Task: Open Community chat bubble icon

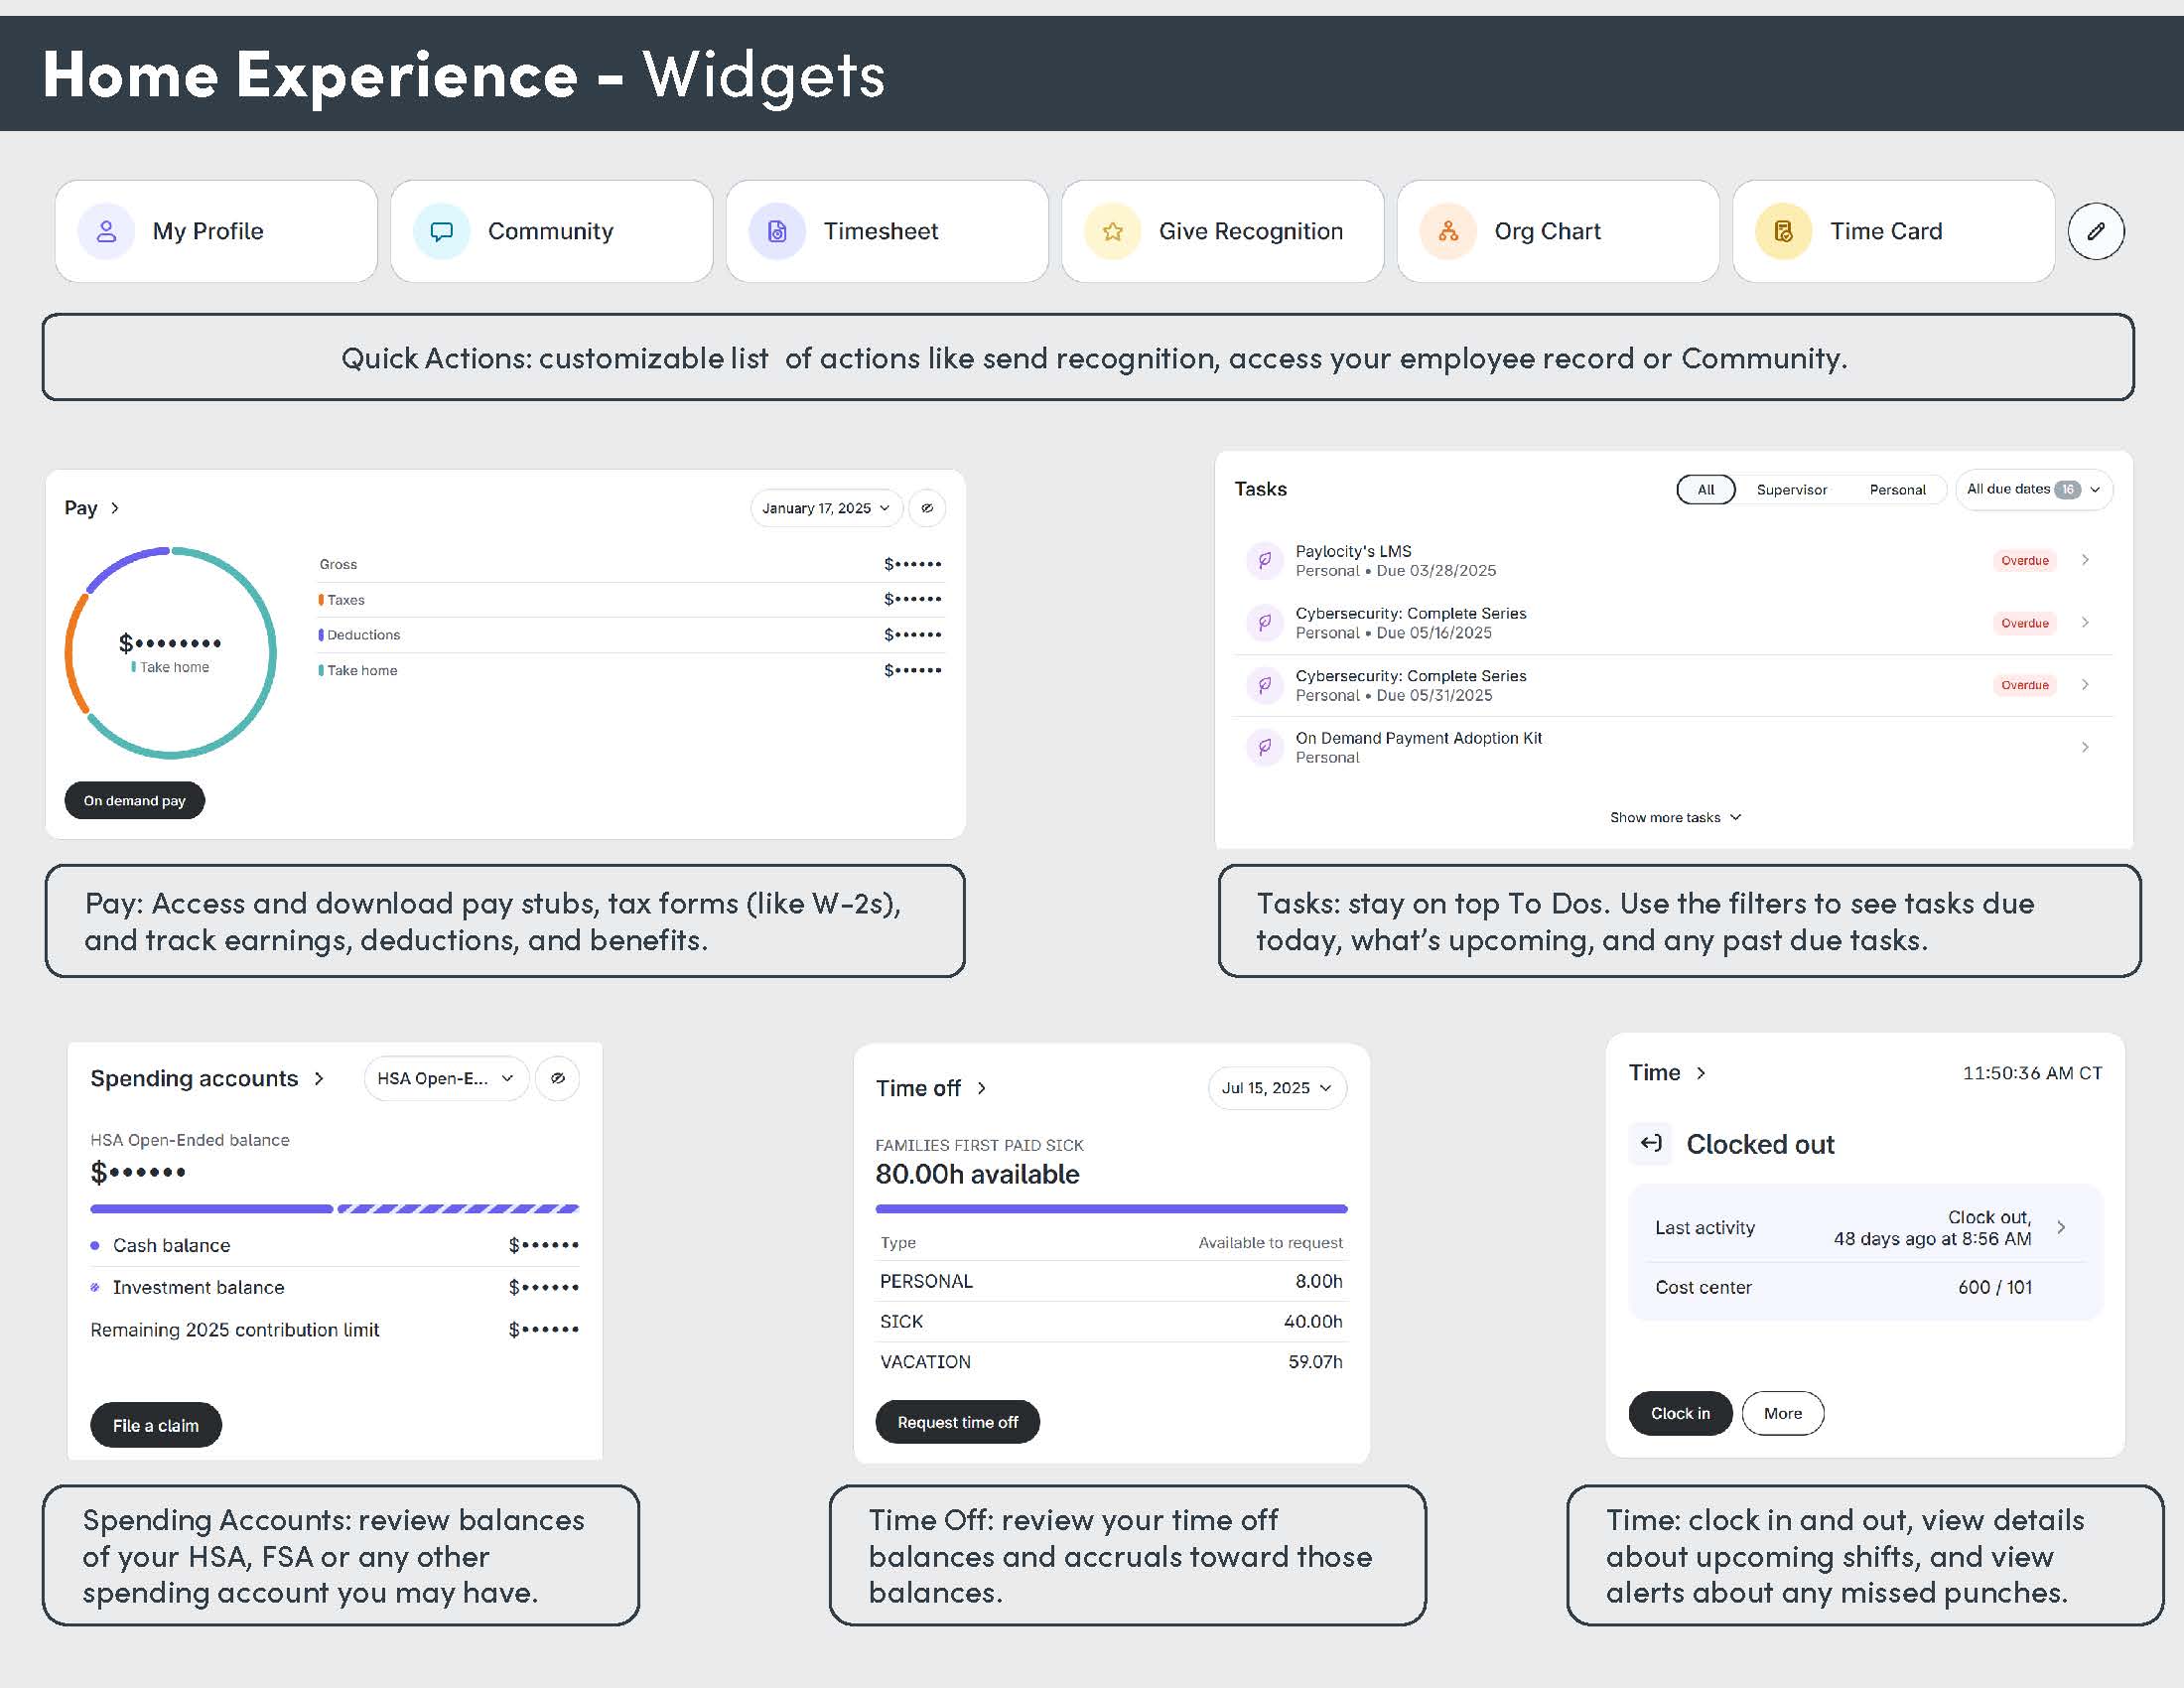Action: (441, 231)
